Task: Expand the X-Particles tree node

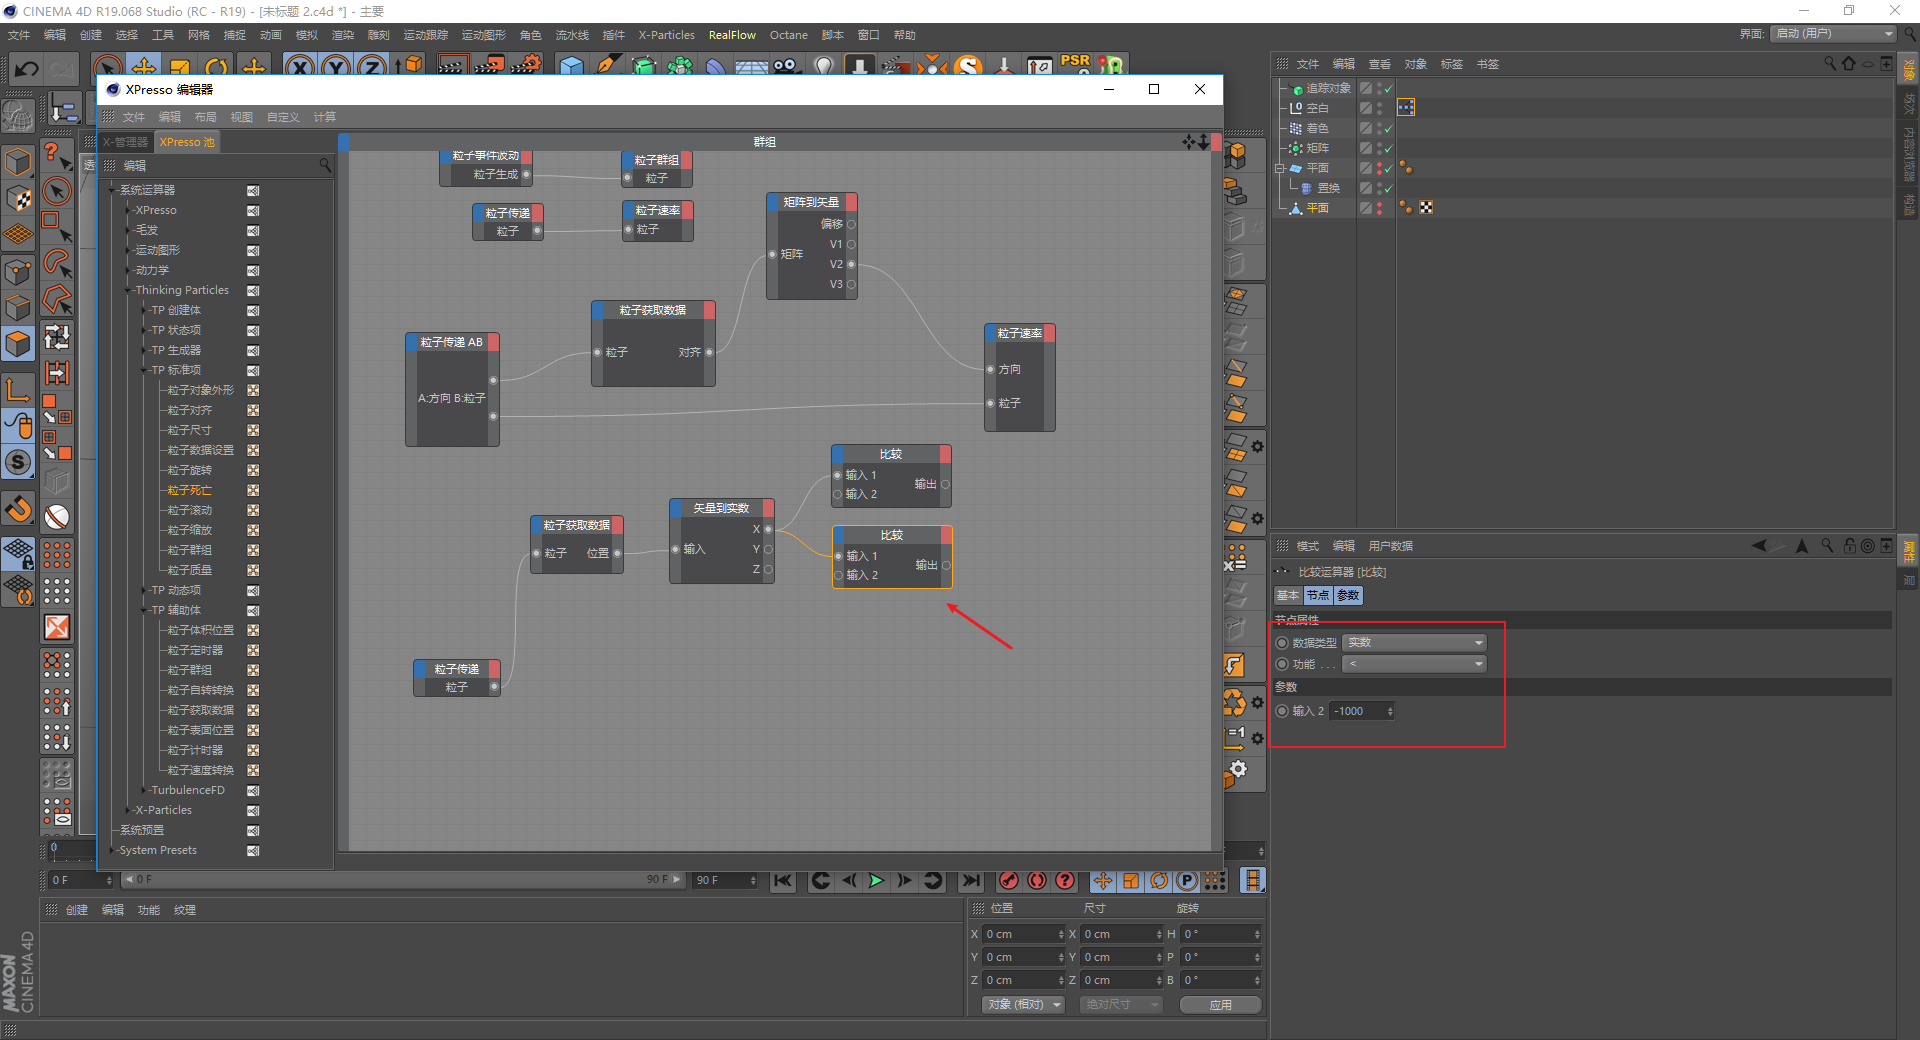Action: pos(128,810)
